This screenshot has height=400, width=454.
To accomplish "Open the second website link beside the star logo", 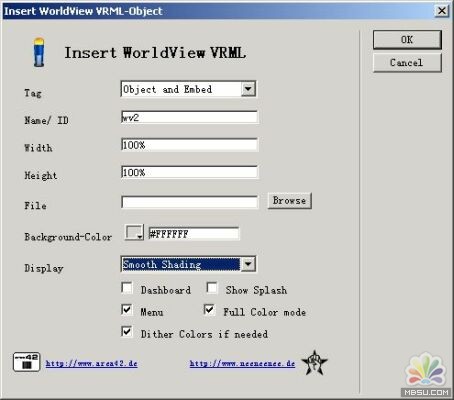I will (242, 363).
